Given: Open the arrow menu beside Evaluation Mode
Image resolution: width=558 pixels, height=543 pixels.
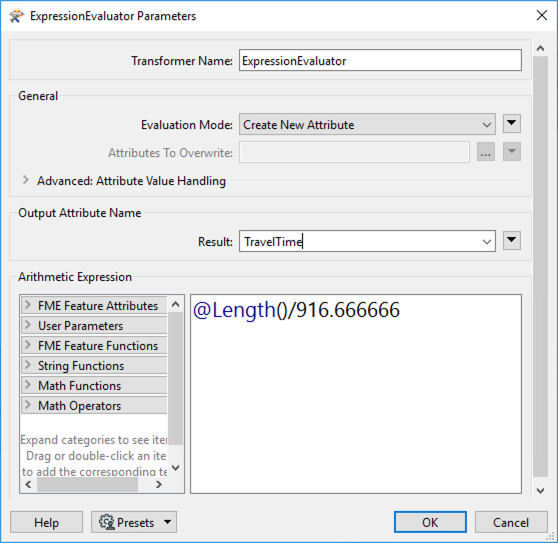Looking at the screenshot, I should pyautogui.click(x=512, y=123).
